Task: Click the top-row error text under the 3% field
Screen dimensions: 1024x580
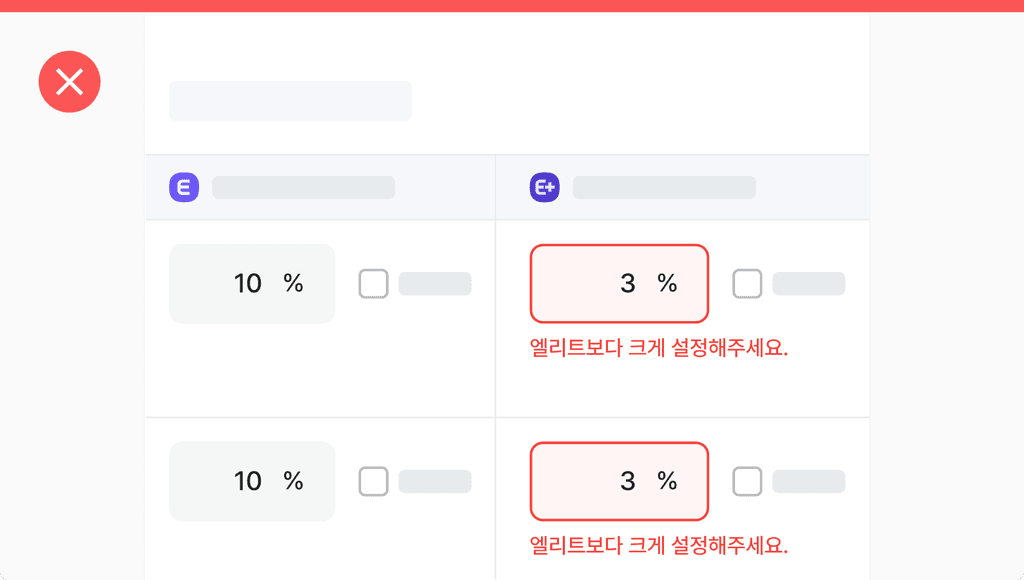Action: pyautogui.click(x=659, y=348)
